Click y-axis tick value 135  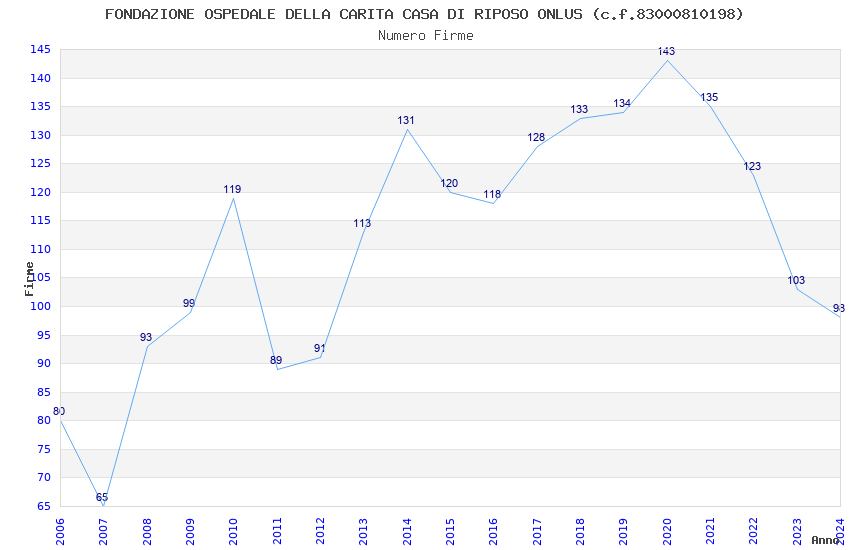point(40,106)
